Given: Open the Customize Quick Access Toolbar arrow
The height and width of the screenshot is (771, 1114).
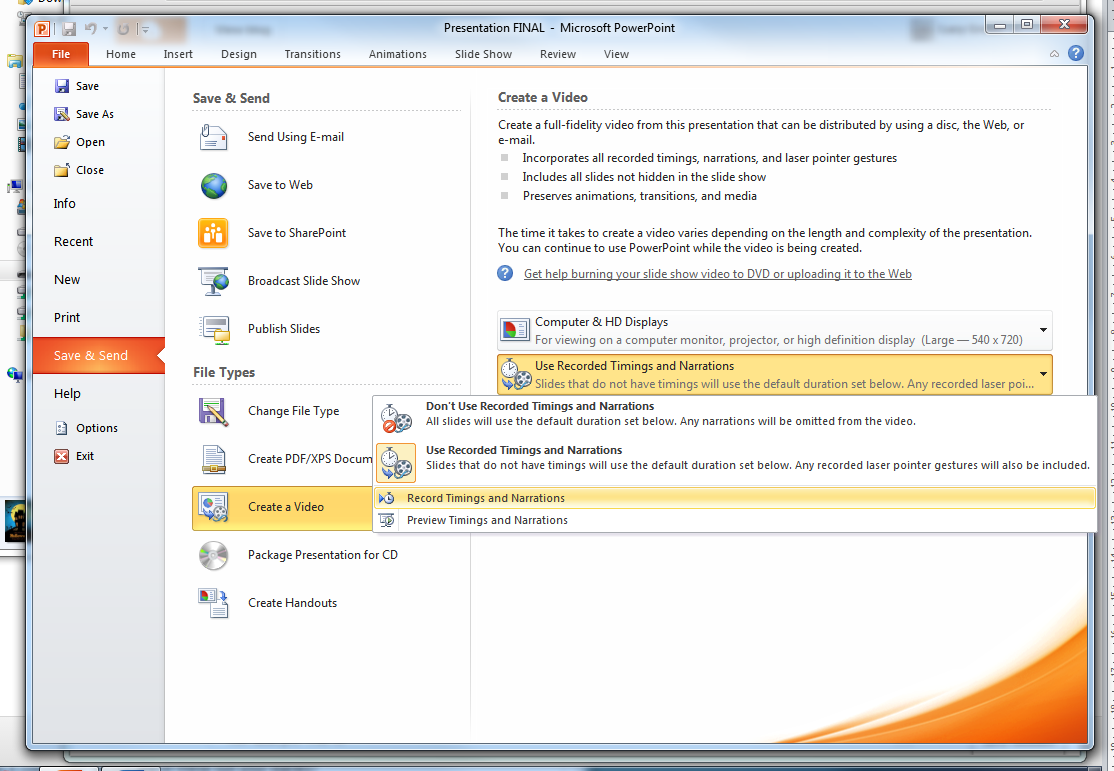Looking at the screenshot, I should coord(145,30).
